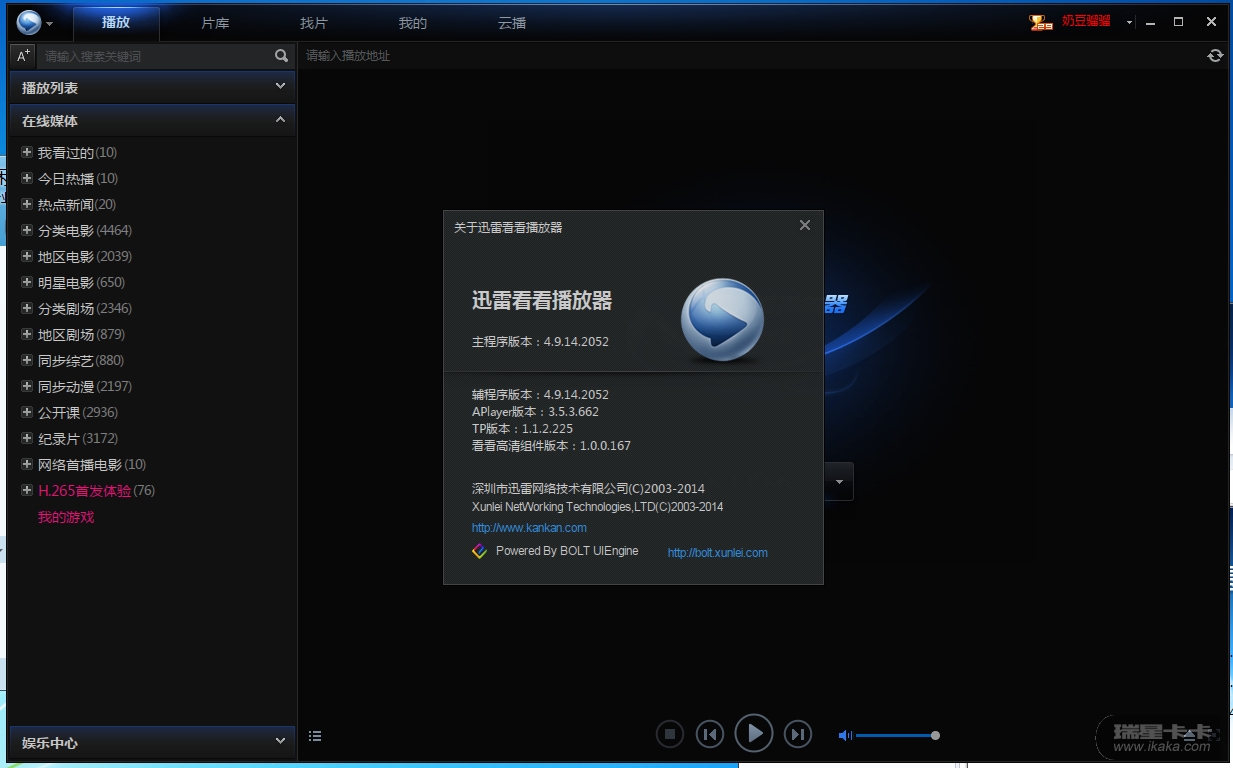Expand the 娱乐中心 panel
This screenshot has width=1233, height=768.
click(x=280, y=741)
